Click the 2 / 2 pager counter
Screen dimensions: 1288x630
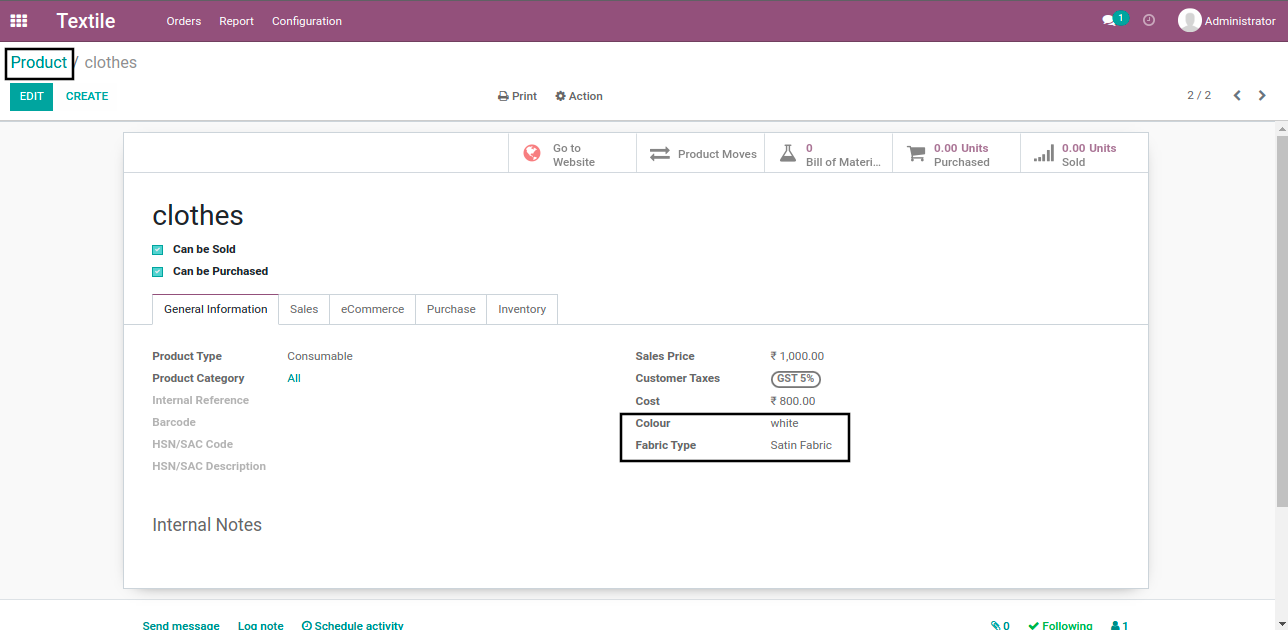coord(1199,96)
